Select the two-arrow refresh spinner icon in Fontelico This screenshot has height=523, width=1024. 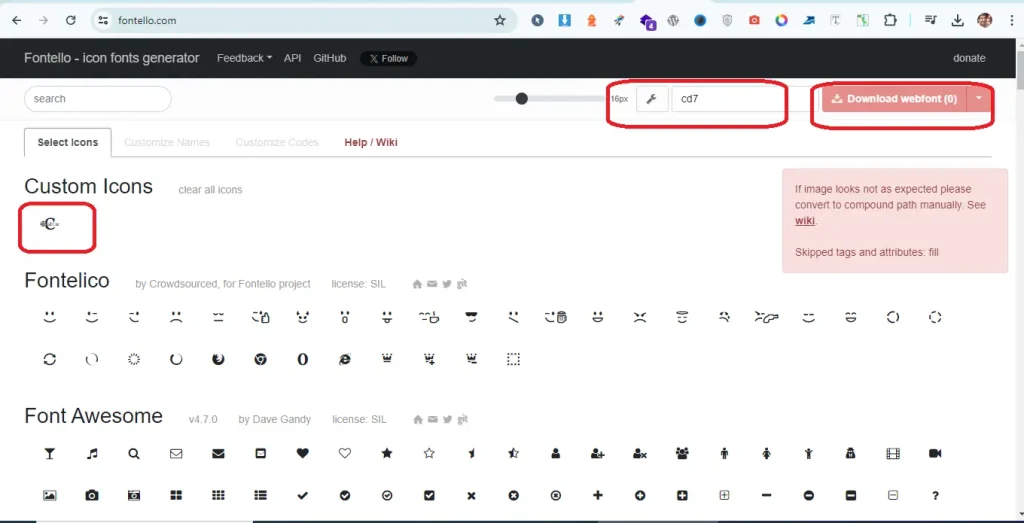pos(50,359)
